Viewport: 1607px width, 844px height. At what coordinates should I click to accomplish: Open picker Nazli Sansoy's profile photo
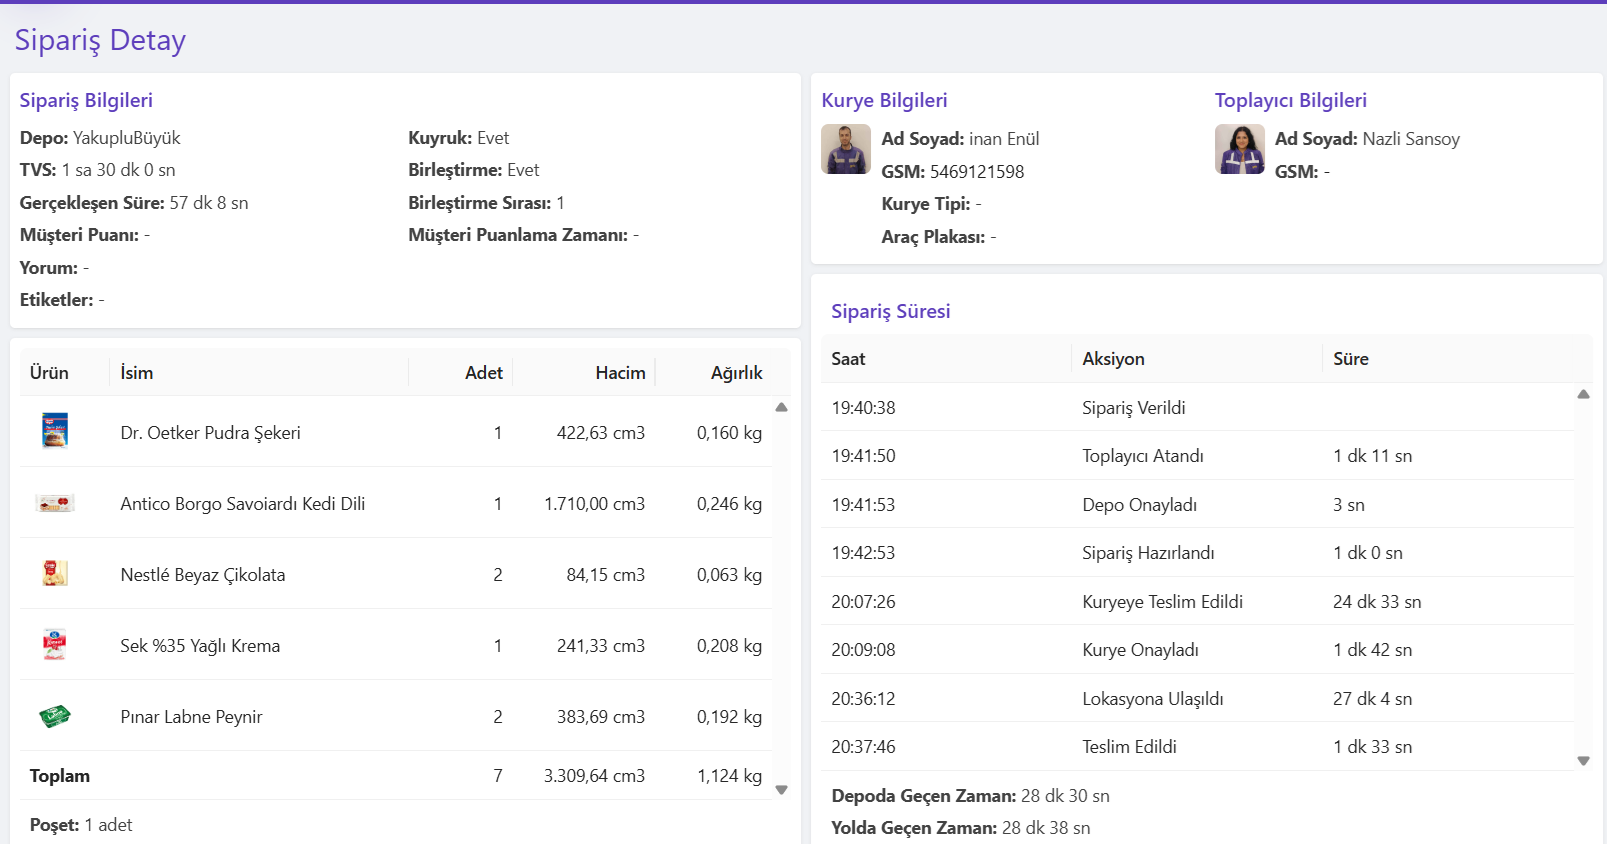click(1240, 149)
